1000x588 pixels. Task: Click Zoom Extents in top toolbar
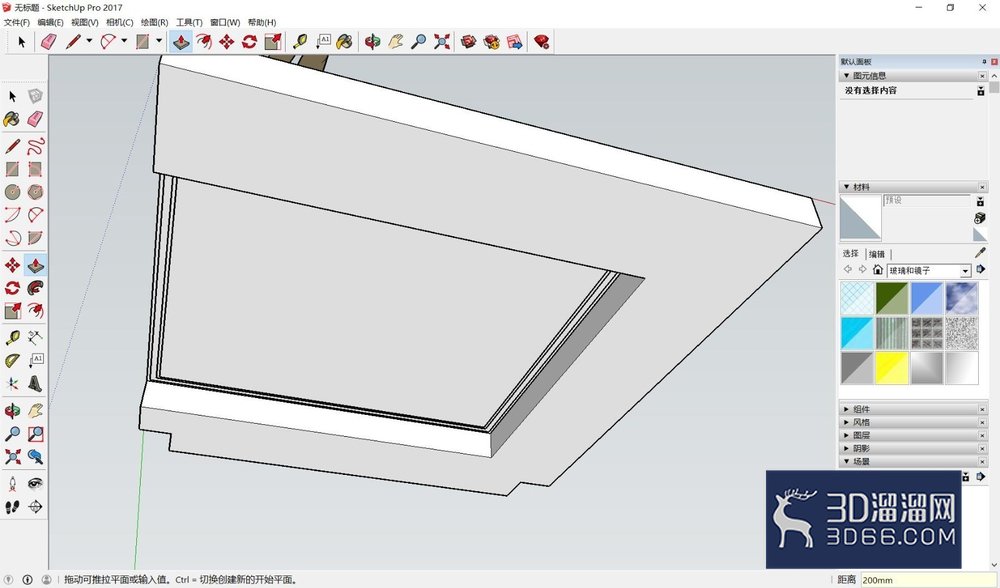pyautogui.click(x=441, y=42)
